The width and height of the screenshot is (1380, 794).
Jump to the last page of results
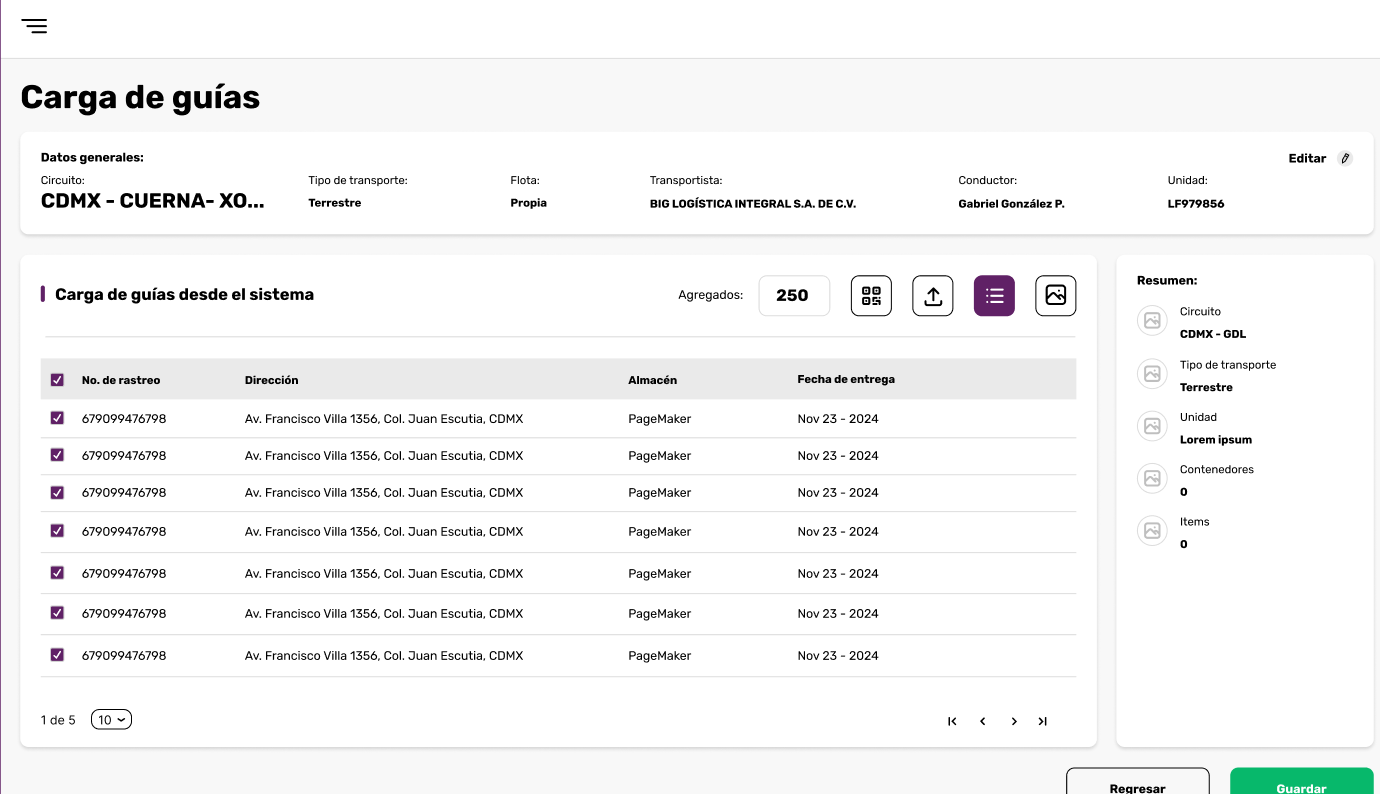coord(1042,721)
